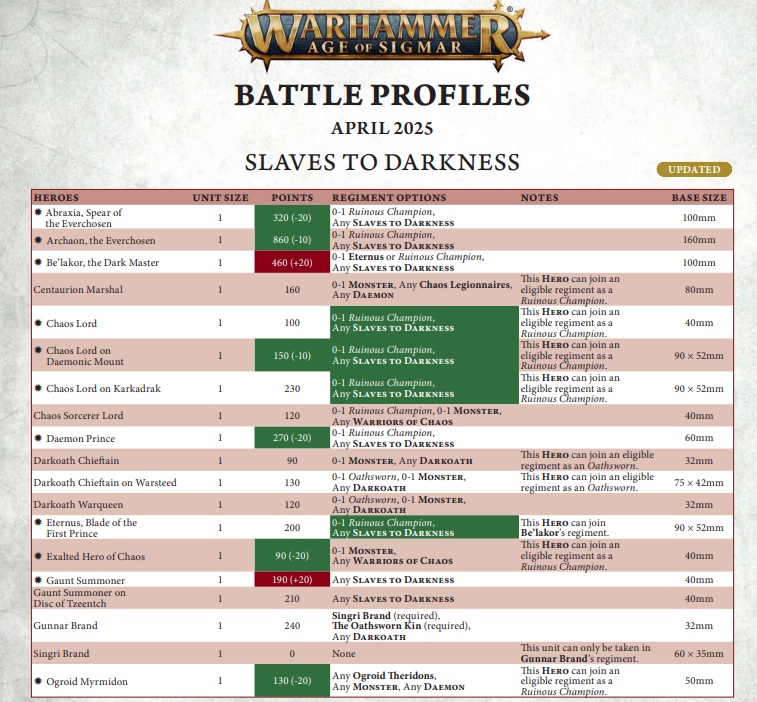
Task: Click the star icon beside Abraxia
Action: coord(38,212)
